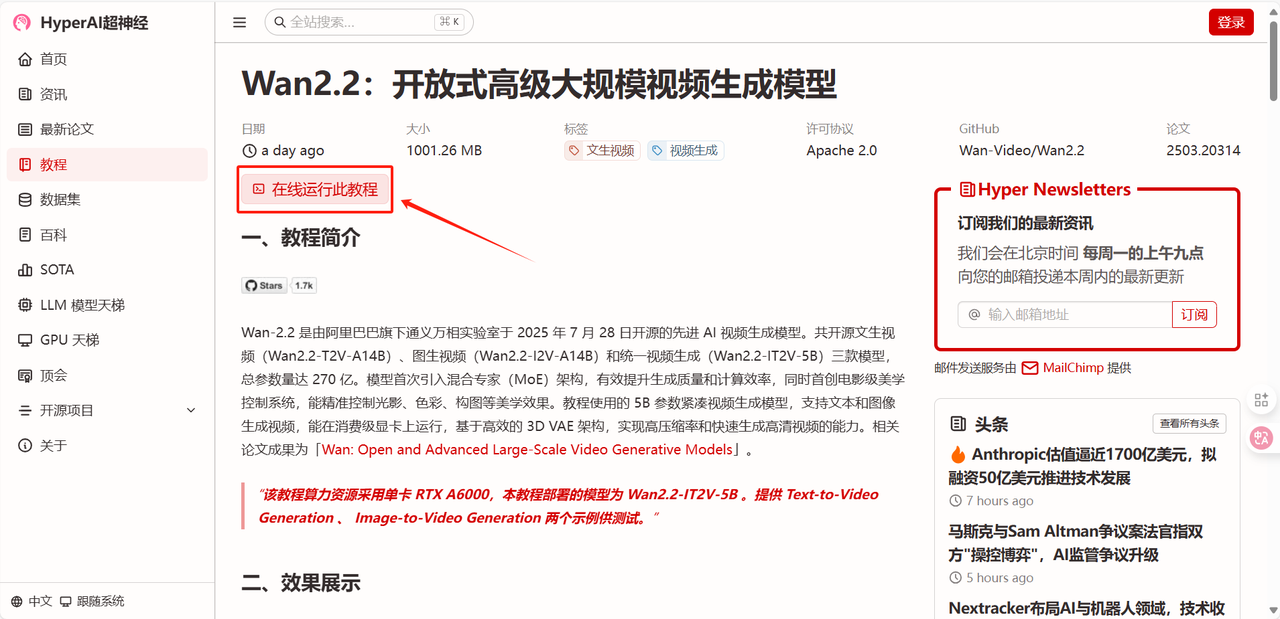Open GPU 天梯 page

click(69, 340)
